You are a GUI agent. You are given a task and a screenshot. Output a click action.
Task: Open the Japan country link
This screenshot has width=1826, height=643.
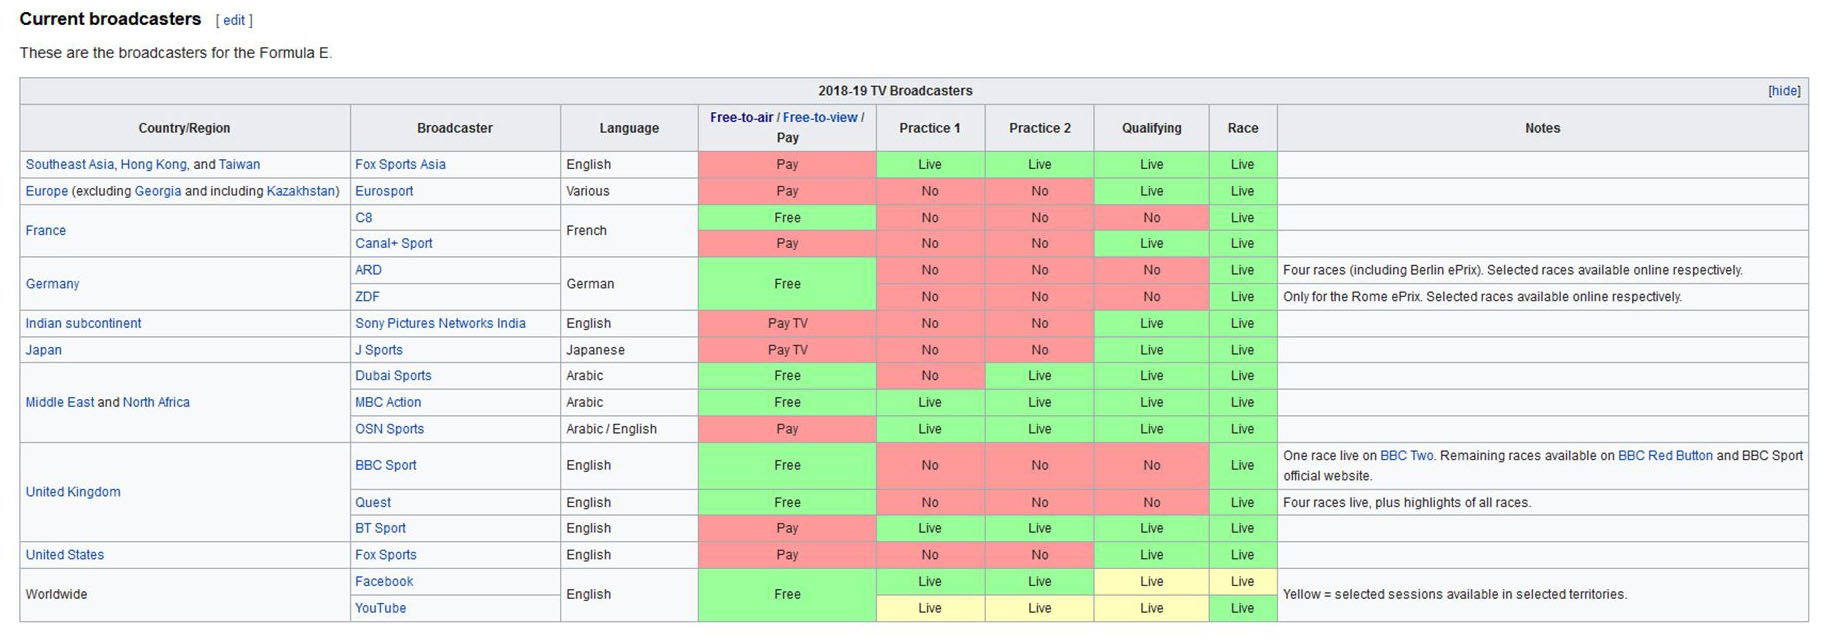click(44, 350)
